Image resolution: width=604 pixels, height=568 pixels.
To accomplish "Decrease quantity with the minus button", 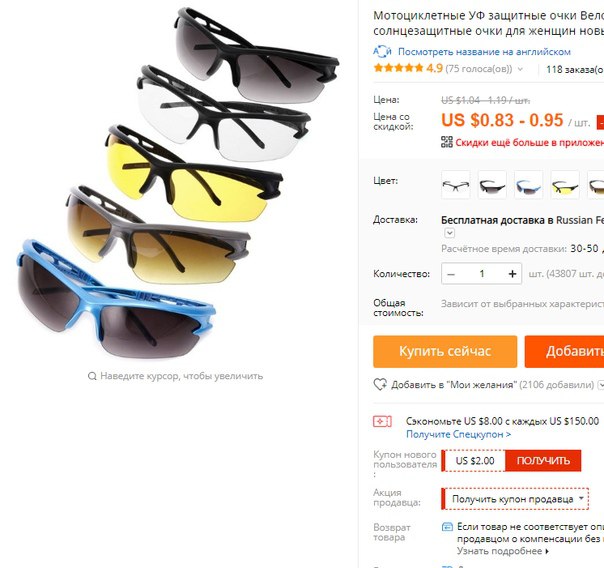I will pos(451,274).
